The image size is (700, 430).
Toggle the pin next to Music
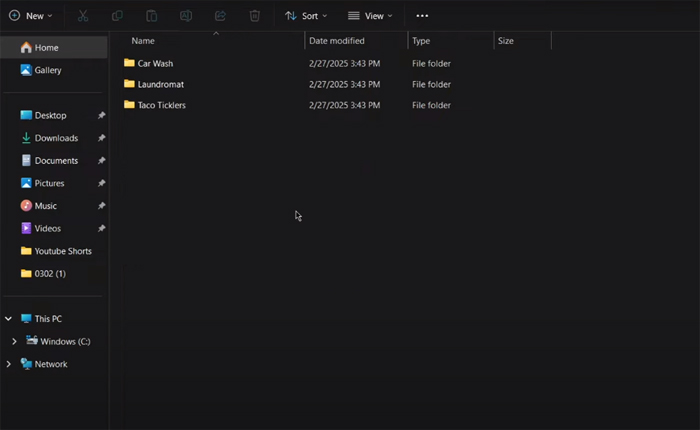tap(101, 206)
